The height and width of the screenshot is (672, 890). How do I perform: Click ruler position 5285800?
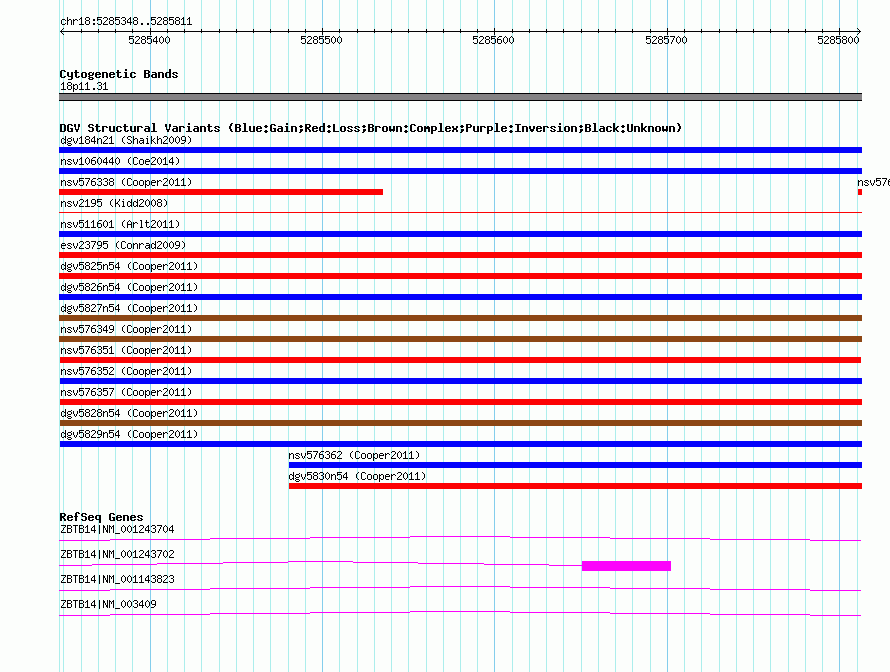(x=838, y=40)
